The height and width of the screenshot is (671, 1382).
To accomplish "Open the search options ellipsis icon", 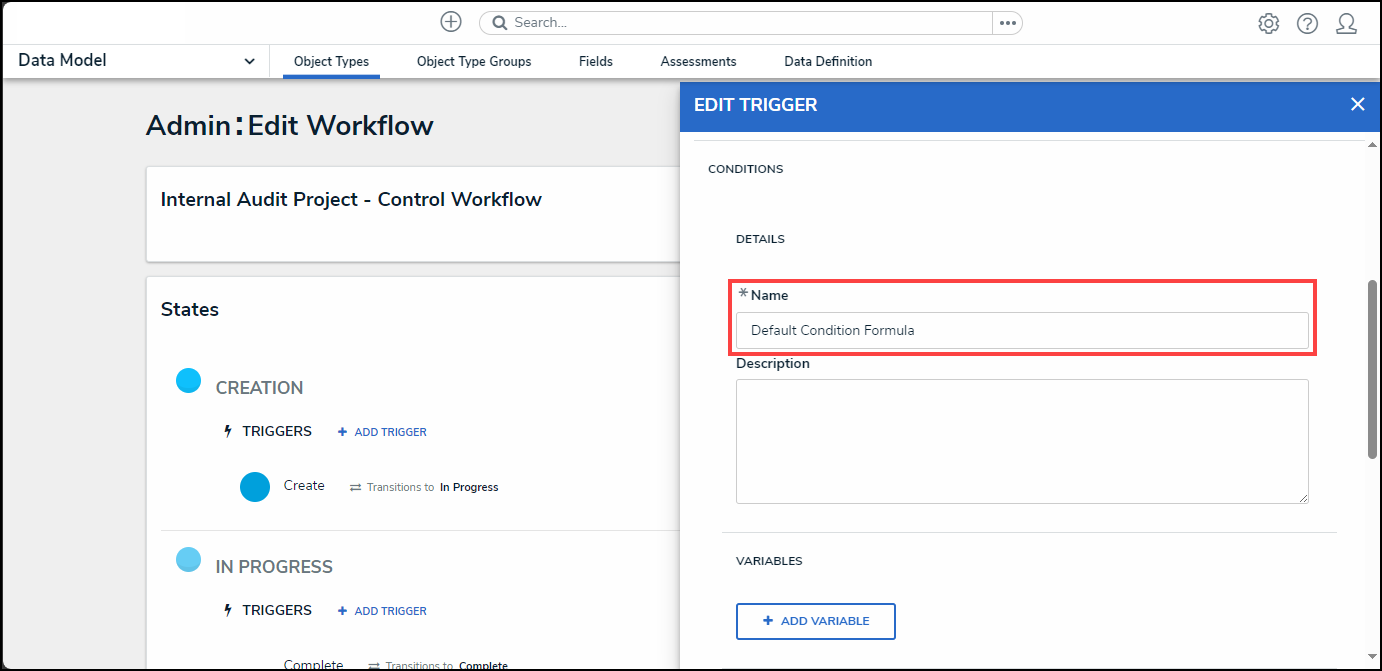I will (1007, 23).
